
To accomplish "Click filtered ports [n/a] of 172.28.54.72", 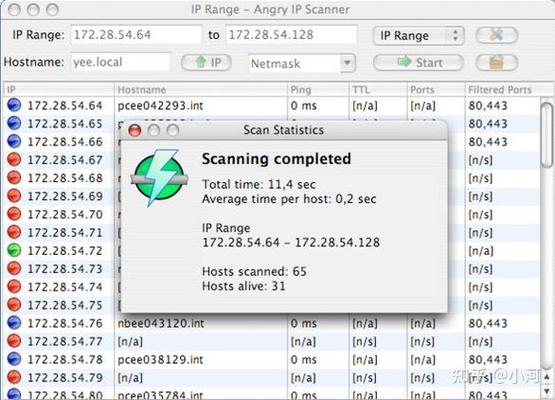I will pyautogui.click(x=481, y=251).
